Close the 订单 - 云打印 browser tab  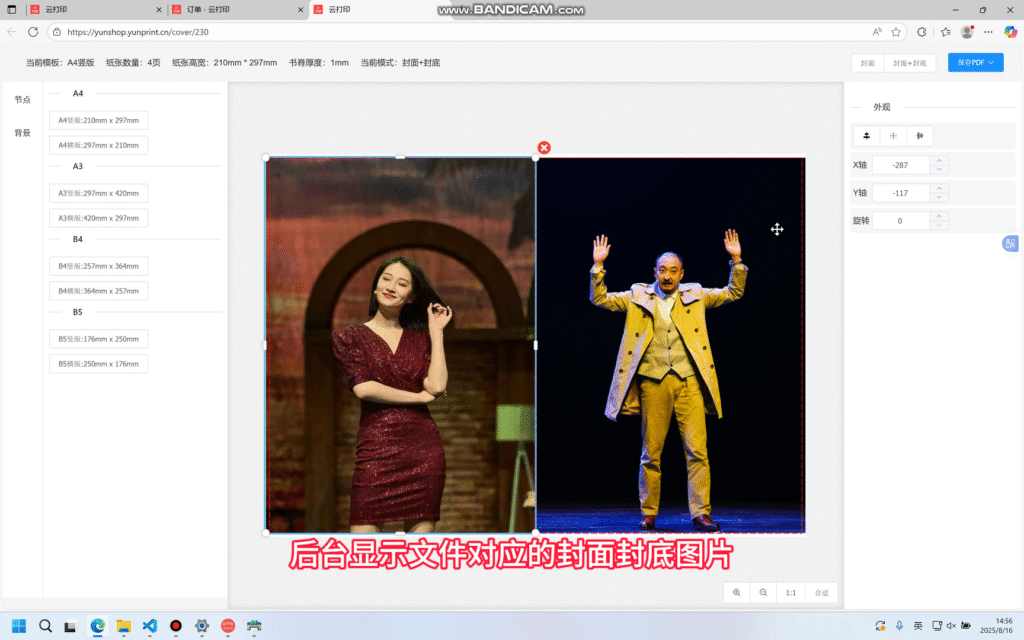[x=300, y=10]
